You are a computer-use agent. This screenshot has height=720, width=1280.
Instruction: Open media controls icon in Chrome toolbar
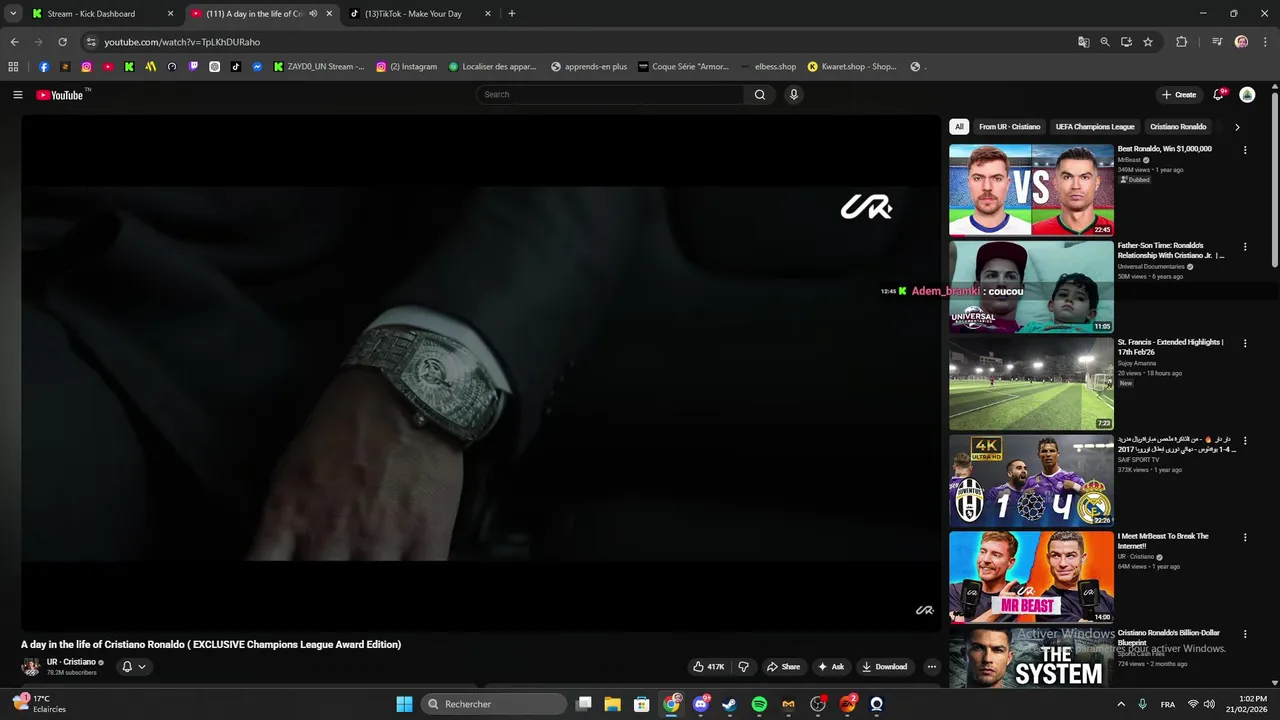(x=1217, y=42)
